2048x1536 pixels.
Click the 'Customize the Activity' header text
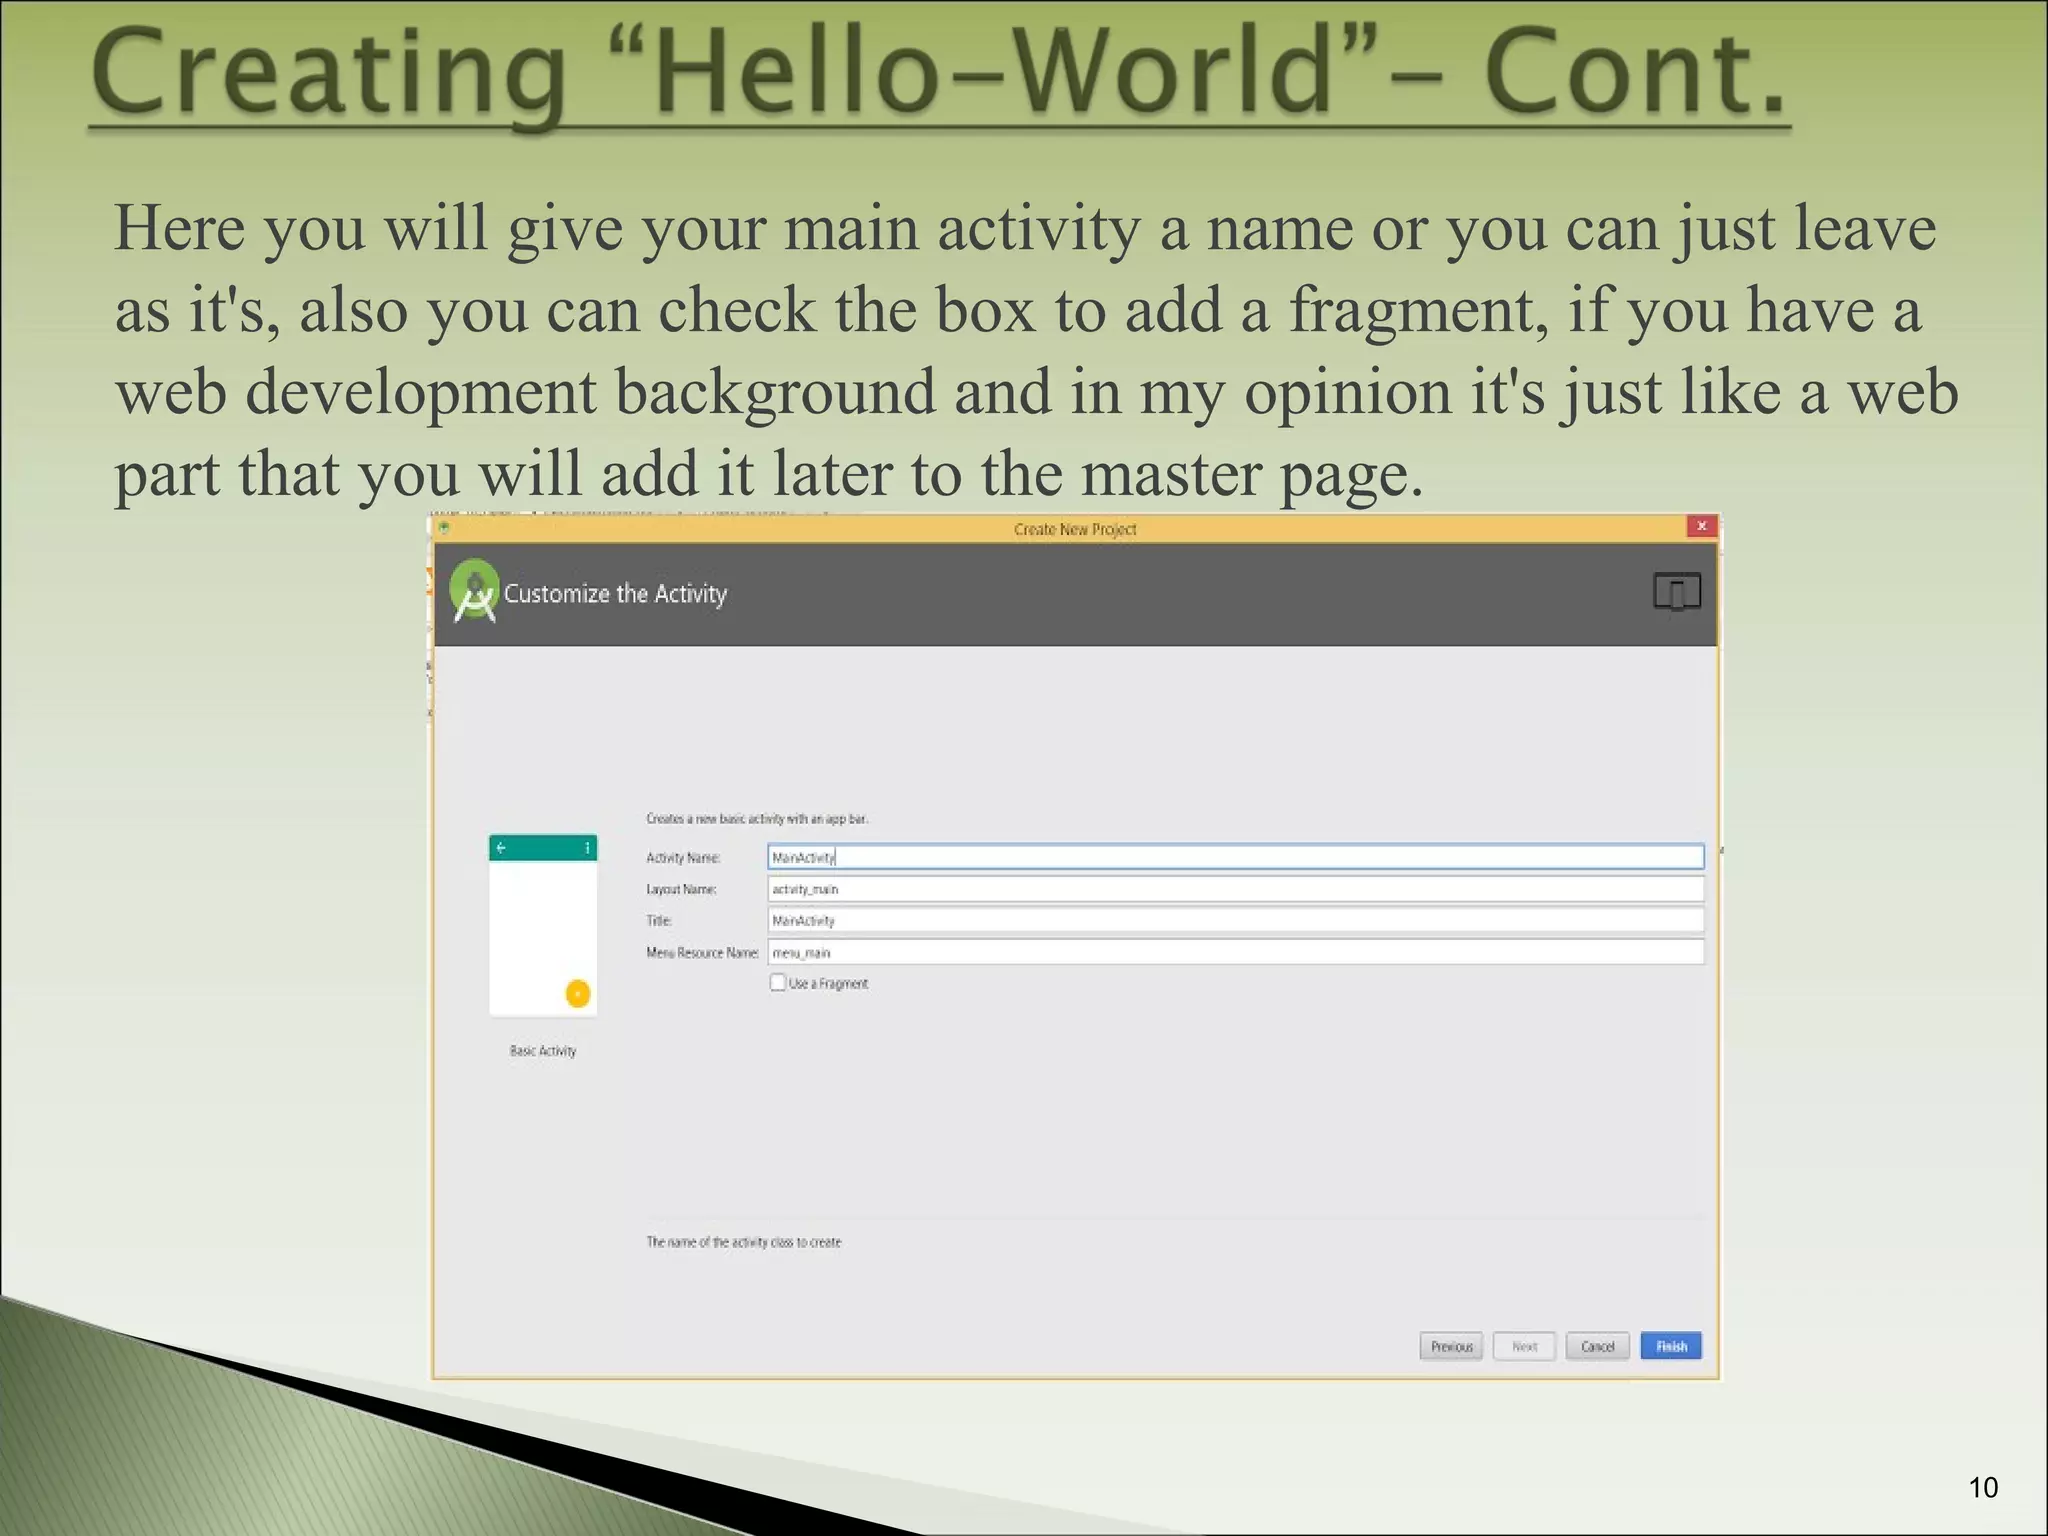(x=615, y=594)
